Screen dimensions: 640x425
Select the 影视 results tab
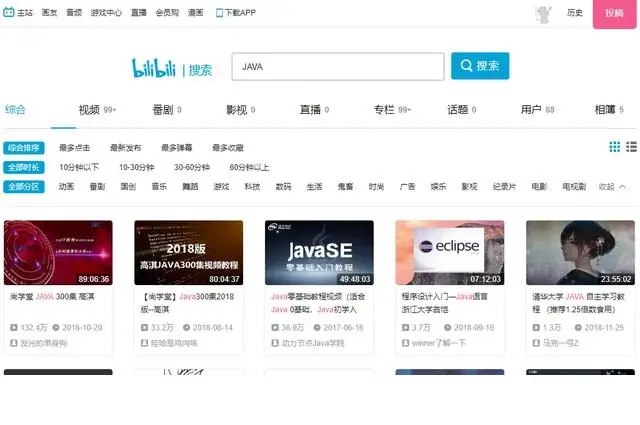(x=241, y=110)
